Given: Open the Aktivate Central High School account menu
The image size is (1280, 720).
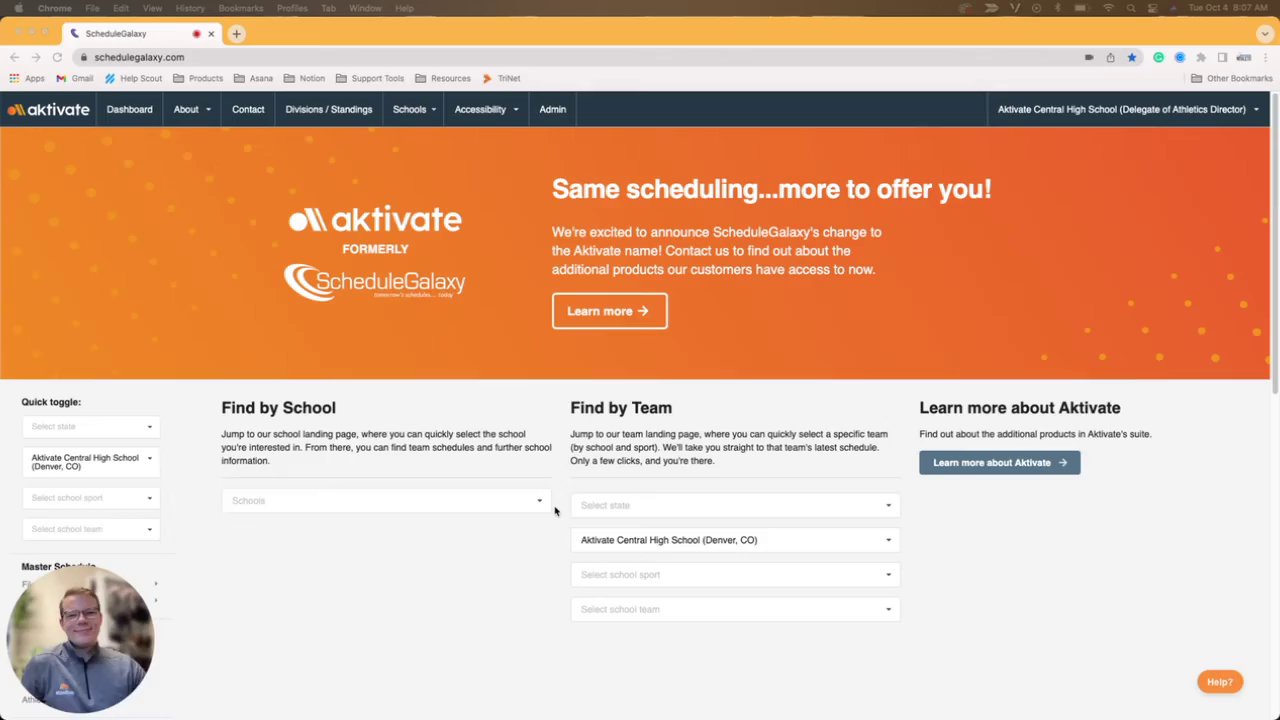Looking at the screenshot, I should 1128,109.
